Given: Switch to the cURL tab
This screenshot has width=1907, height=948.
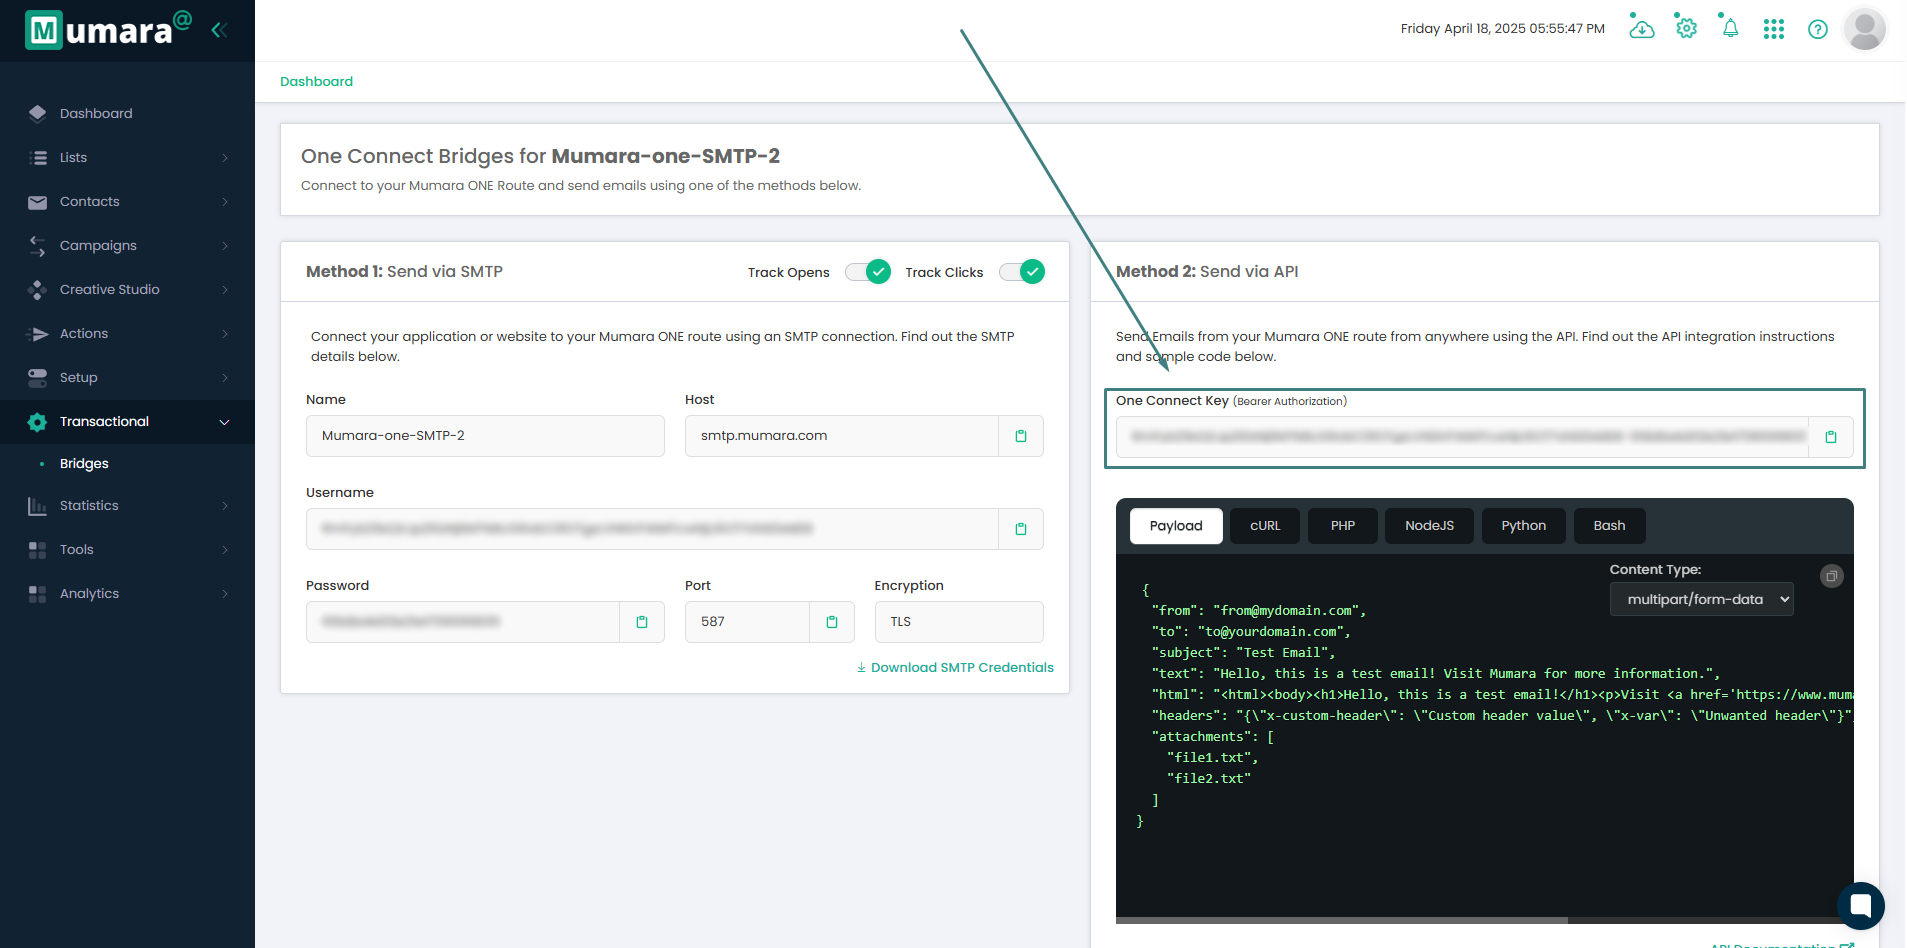Looking at the screenshot, I should 1265,526.
